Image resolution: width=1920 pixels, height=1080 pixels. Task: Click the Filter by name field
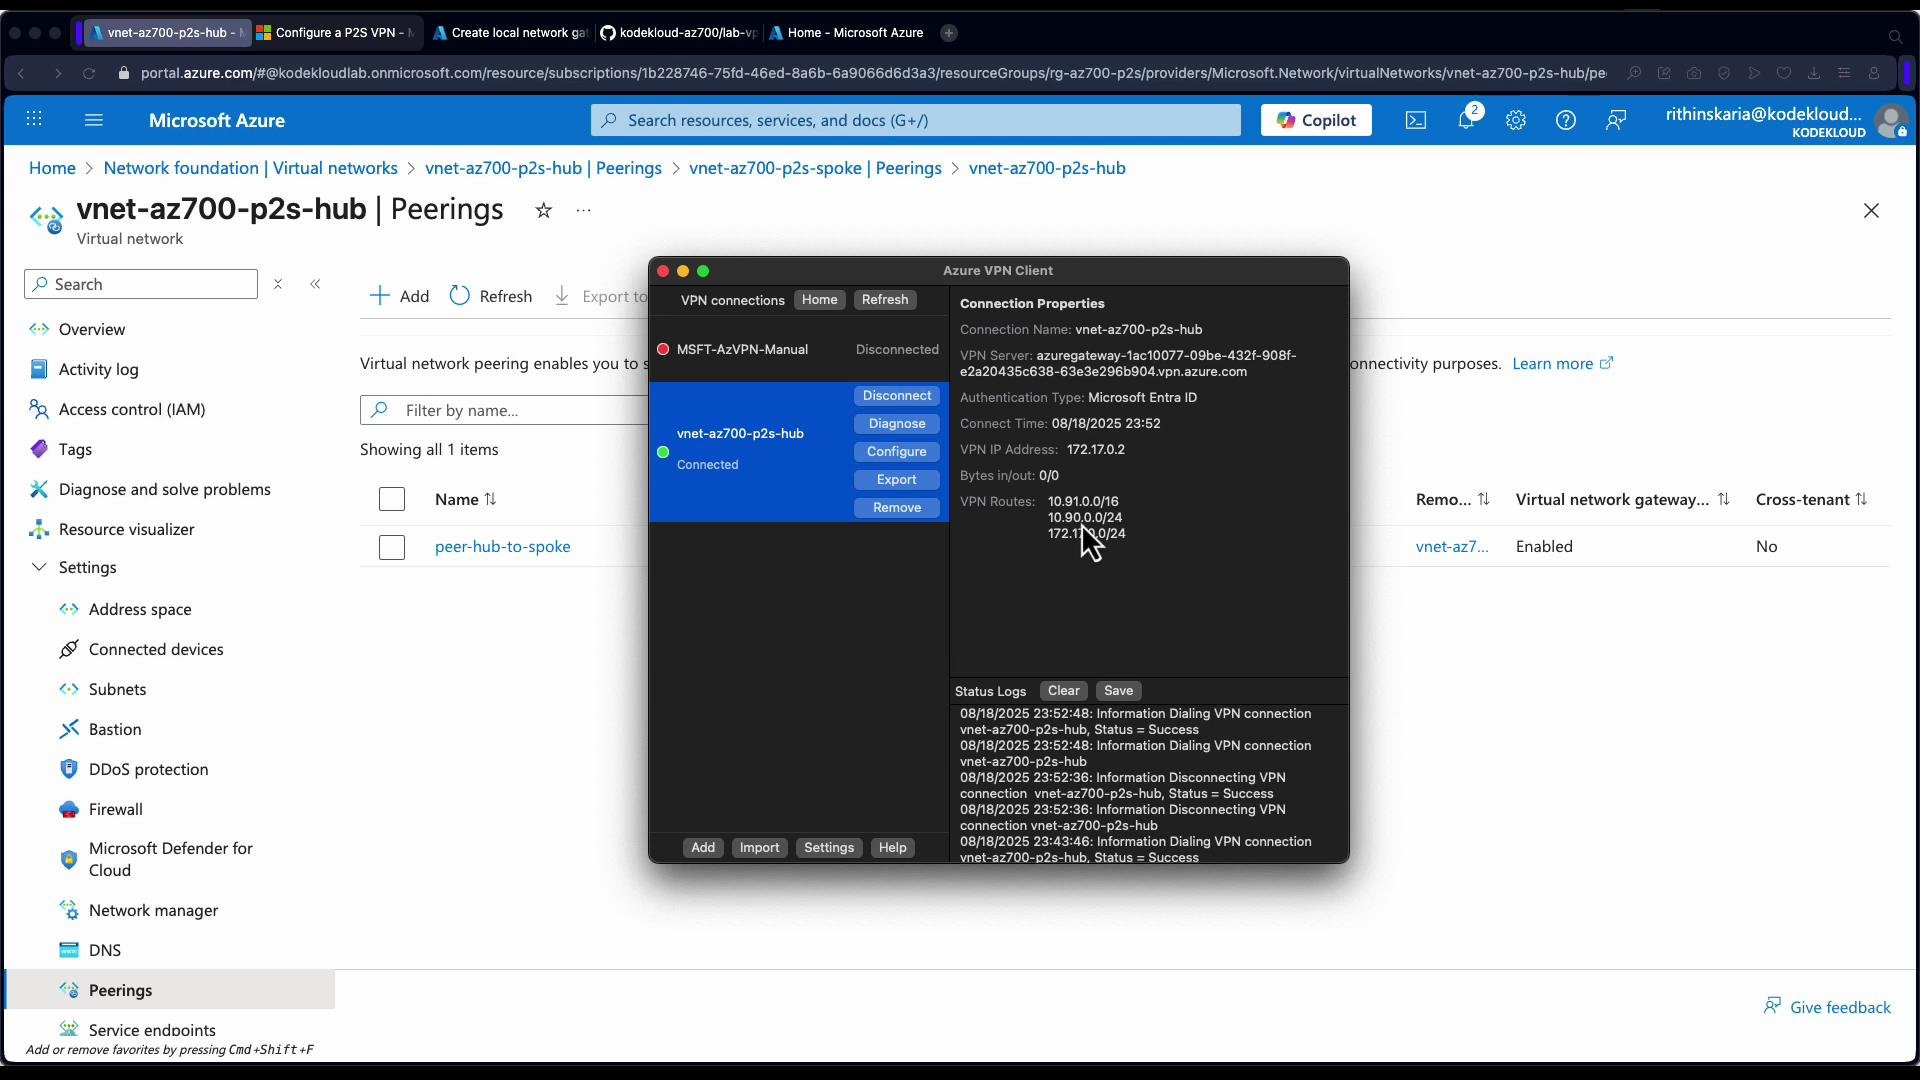point(504,410)
